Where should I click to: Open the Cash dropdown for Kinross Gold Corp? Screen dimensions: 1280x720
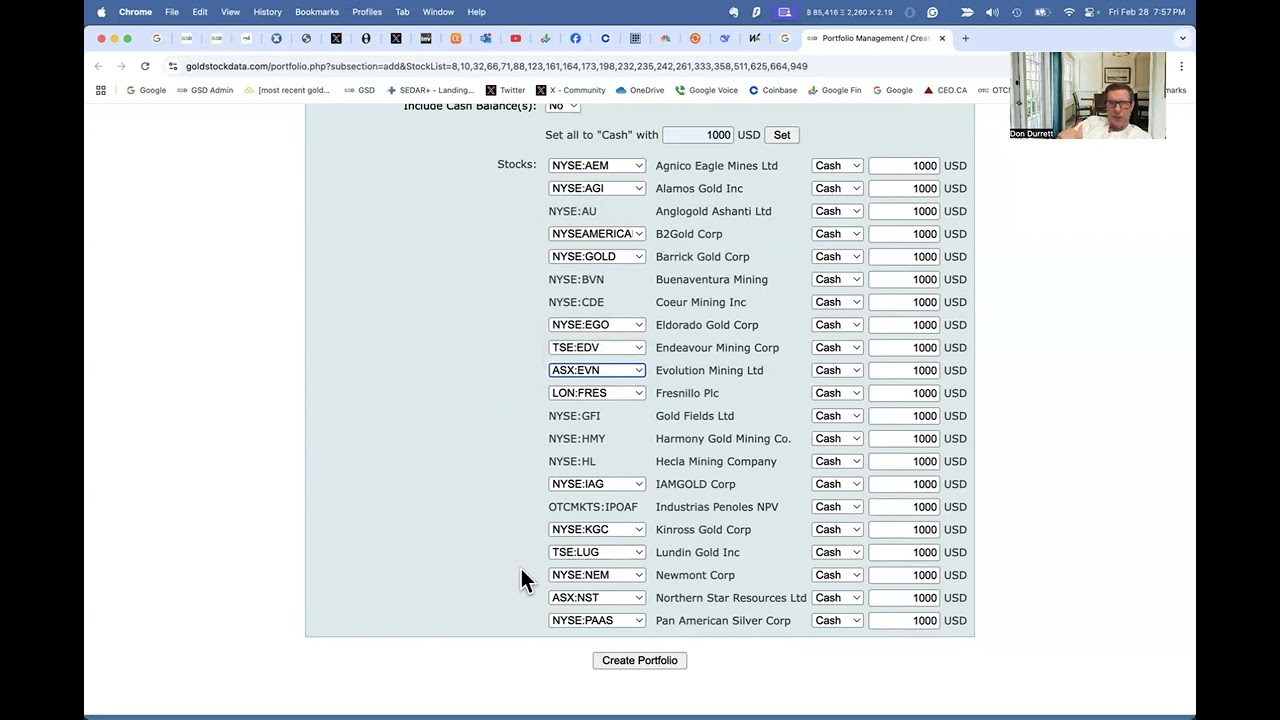(x=837, y=530)
